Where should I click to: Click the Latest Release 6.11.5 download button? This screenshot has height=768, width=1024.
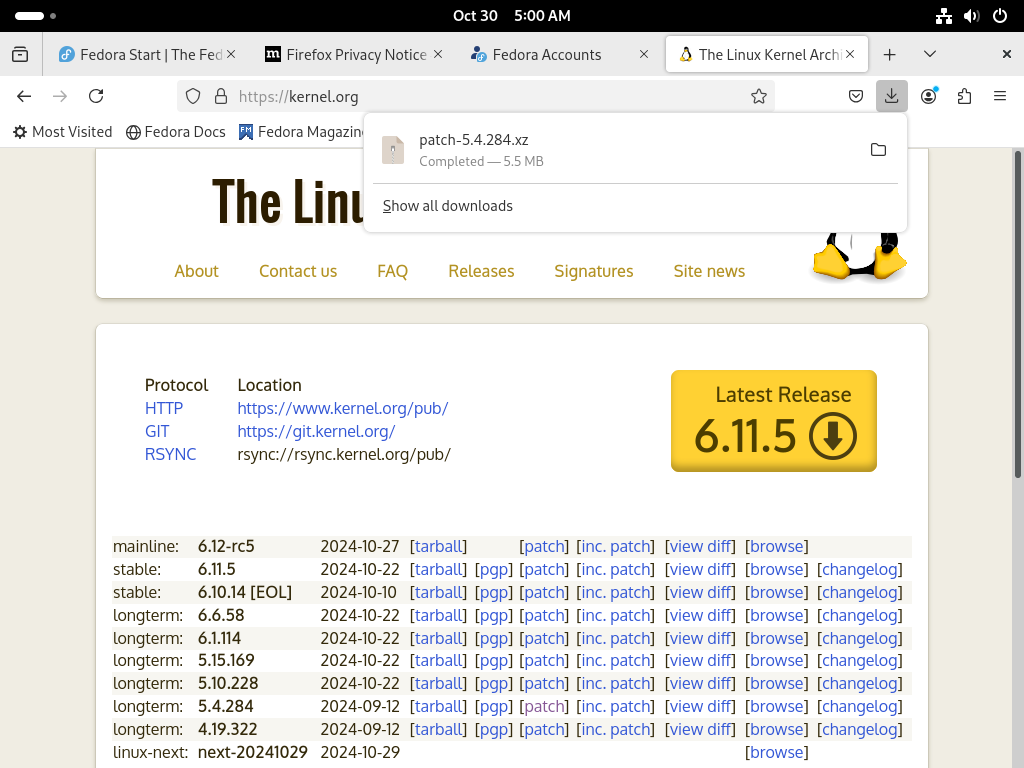tap(774, 421)
